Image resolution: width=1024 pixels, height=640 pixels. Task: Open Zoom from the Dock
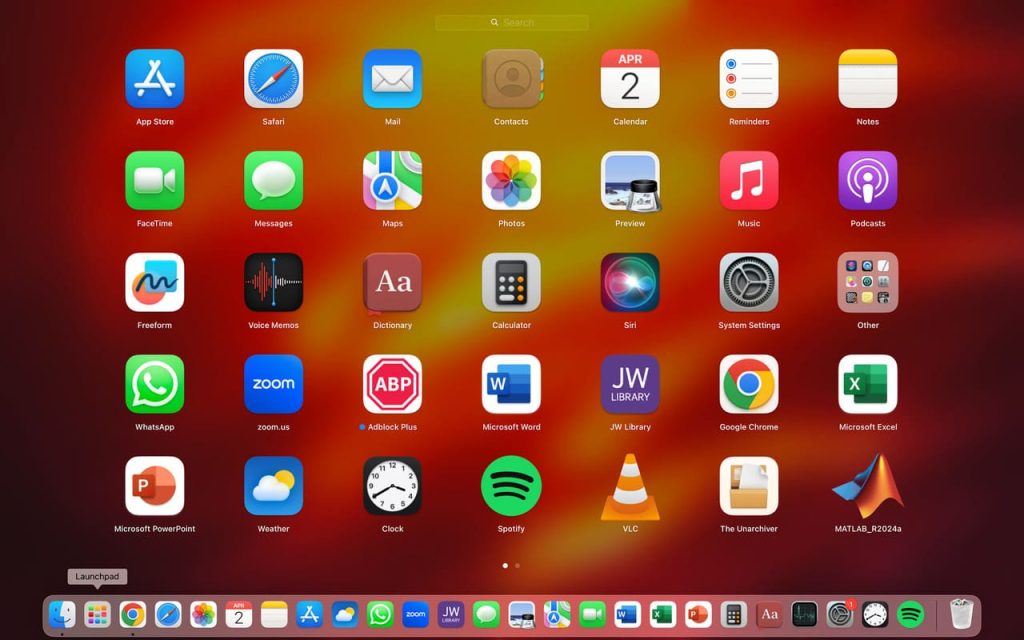(415, 615)
